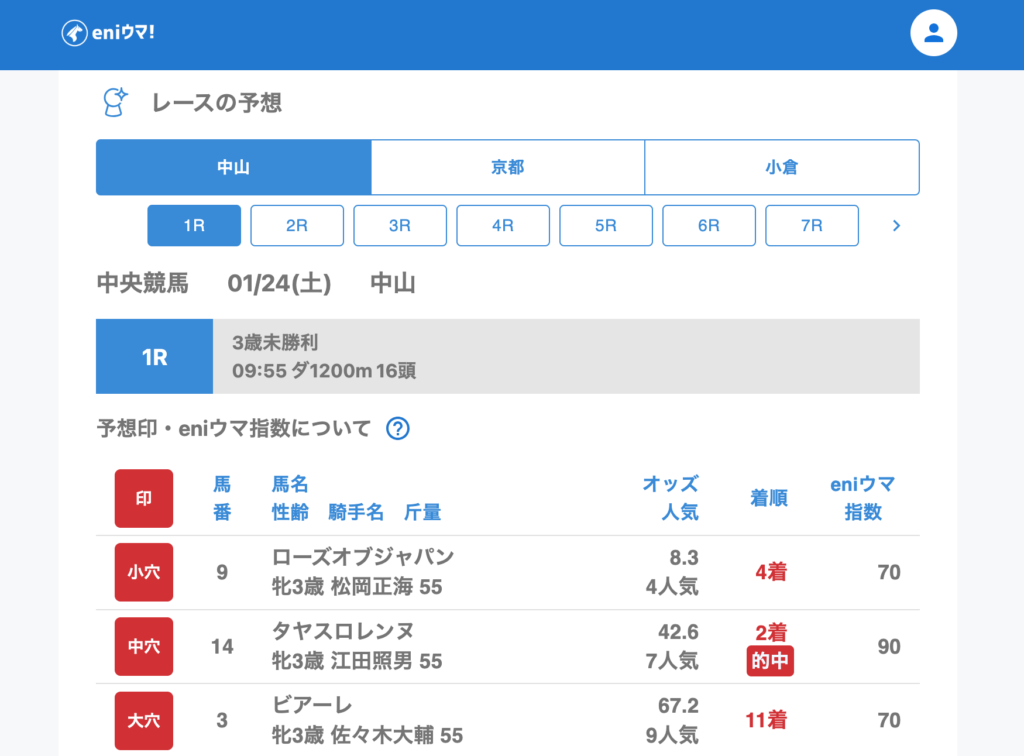Go to race 5R

coord(606,226)
